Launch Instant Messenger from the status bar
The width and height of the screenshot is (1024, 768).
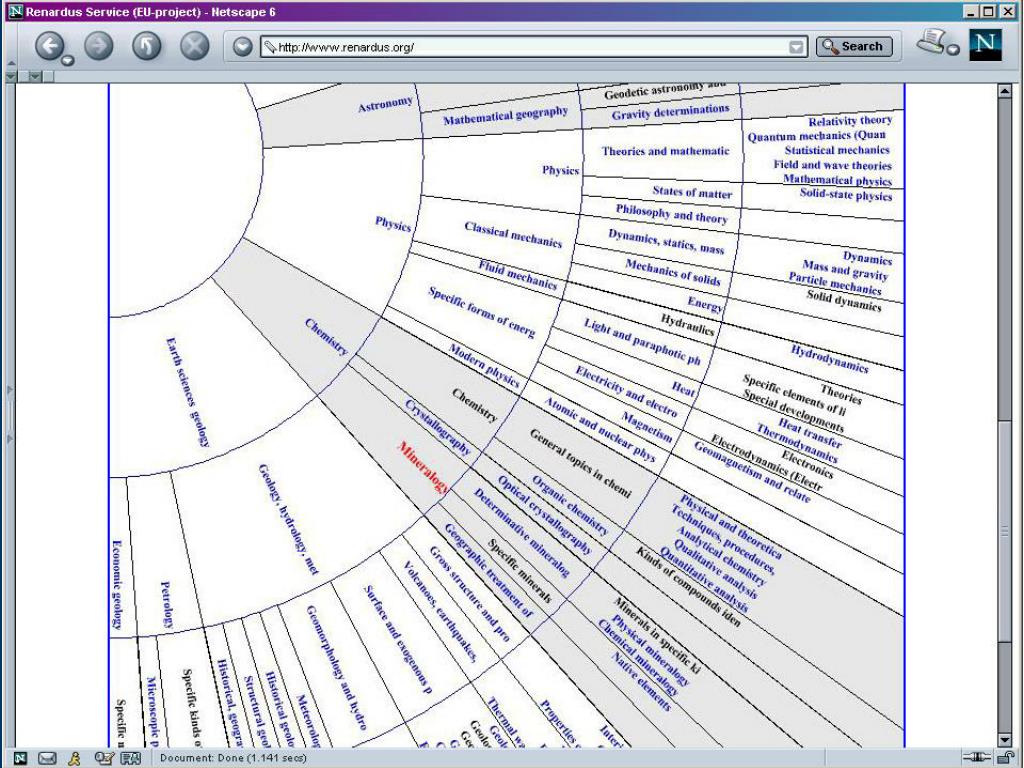click(x=74, y=758)
